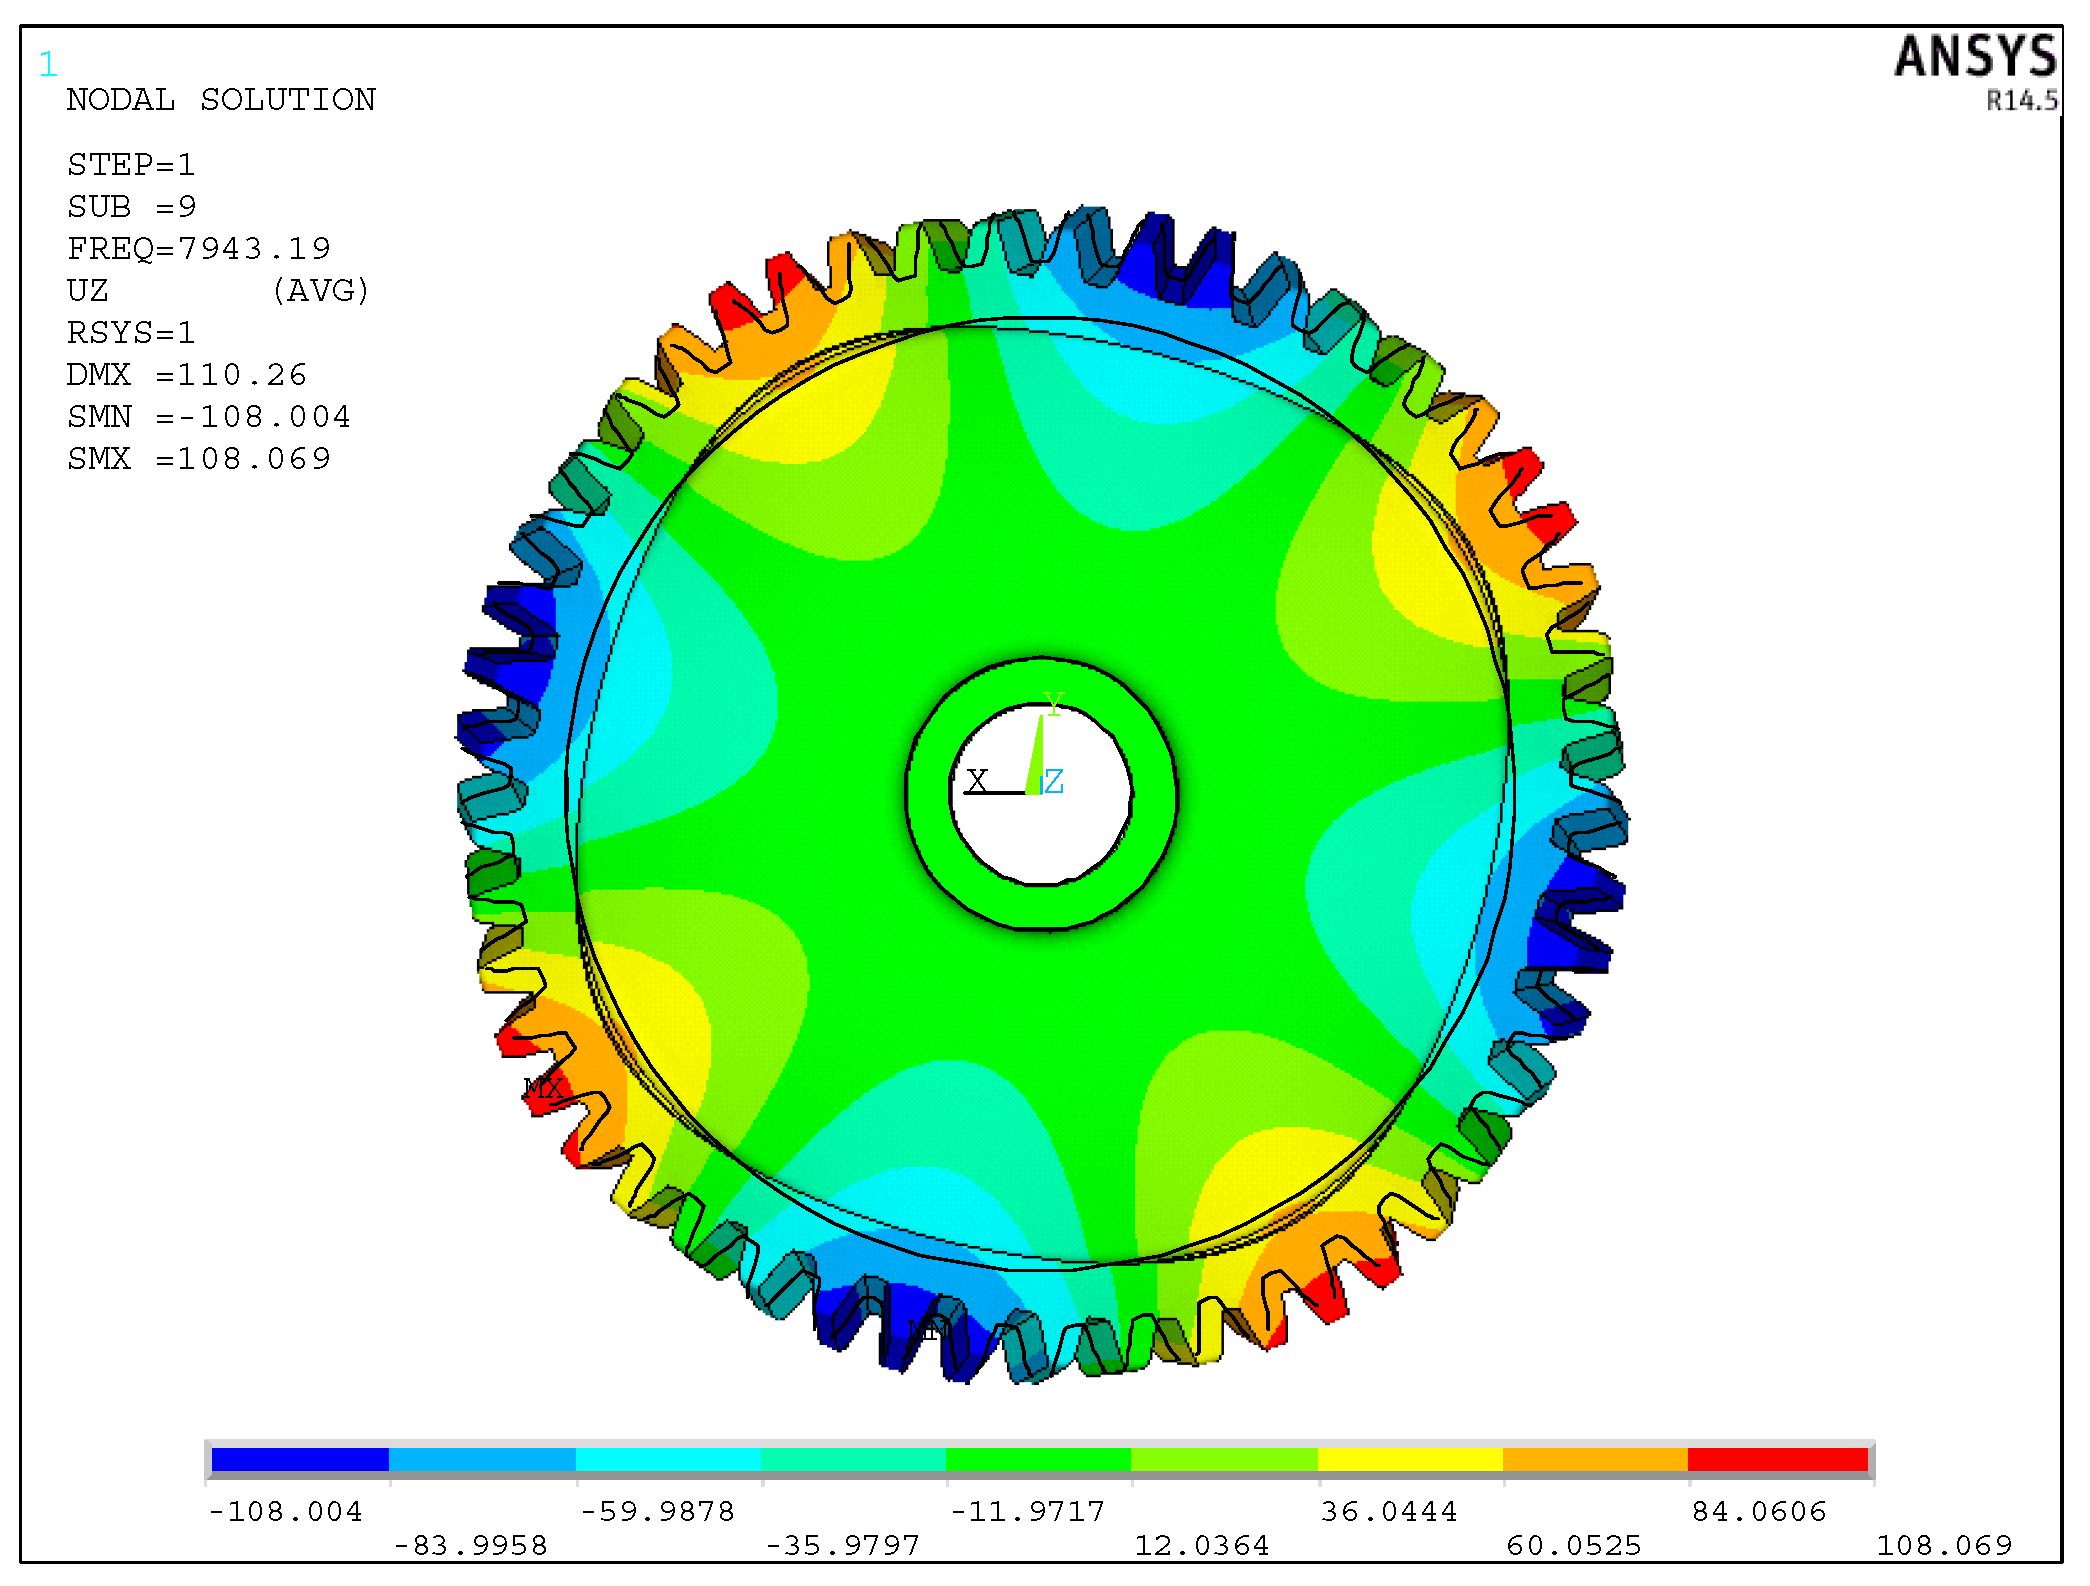Expand the SUB =9 substep entry
Viewport: 2090px width, 1586px height.
click(130, 207)
